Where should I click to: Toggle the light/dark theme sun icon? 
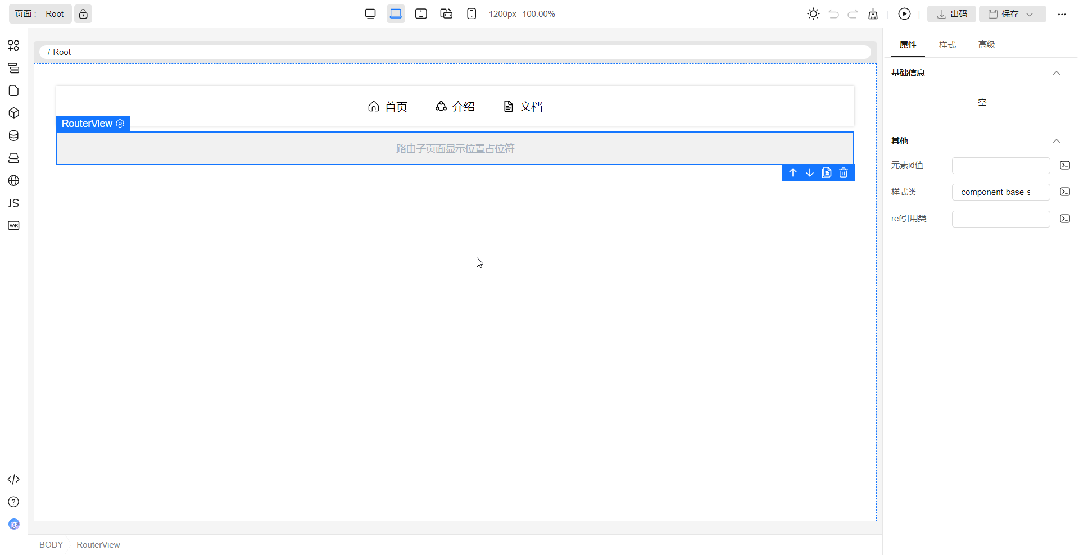[x=813, y=14]
